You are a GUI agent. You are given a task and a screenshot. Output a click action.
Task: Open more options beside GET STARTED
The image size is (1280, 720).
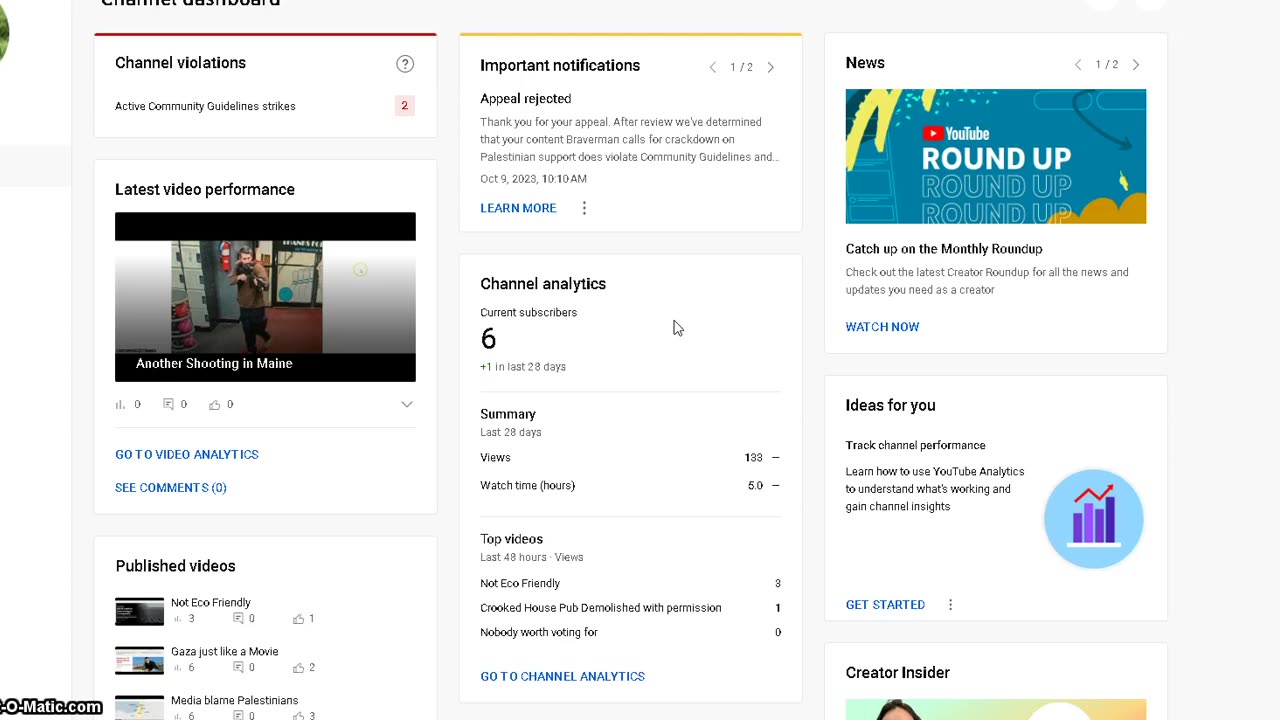tap(950, 605)
